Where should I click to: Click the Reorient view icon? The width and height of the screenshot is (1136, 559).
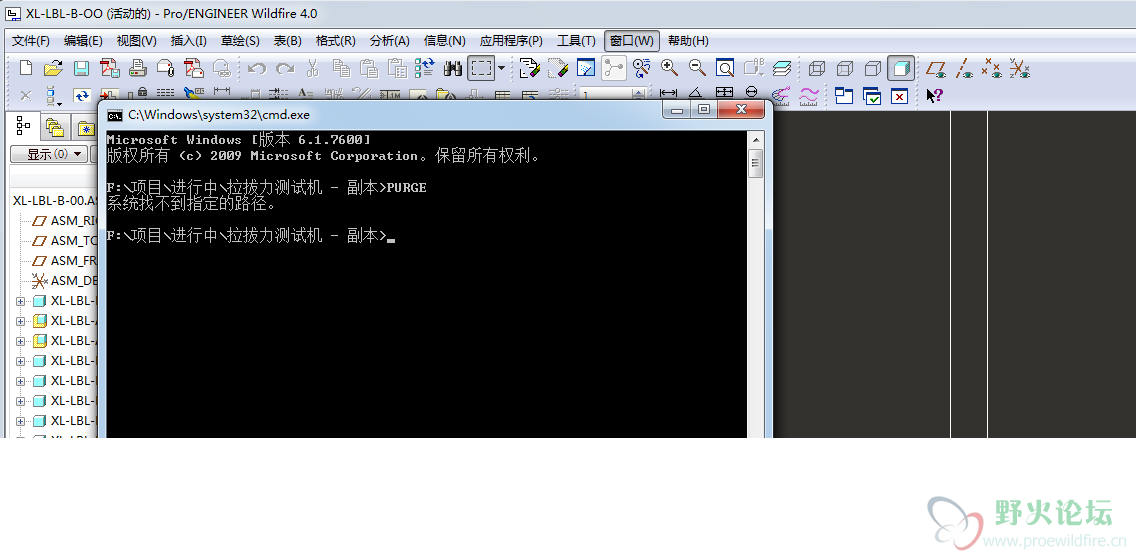(x=641, y=68)
